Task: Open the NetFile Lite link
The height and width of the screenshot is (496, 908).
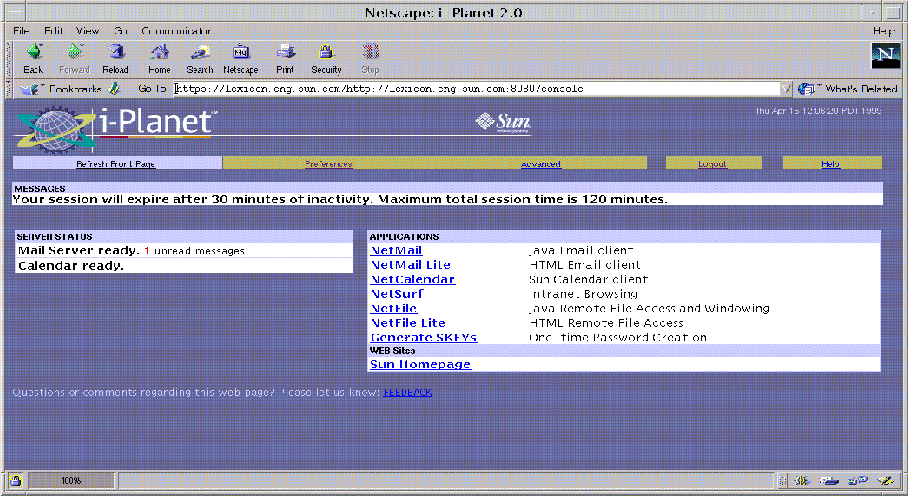Action: click(x=408, y=323)
